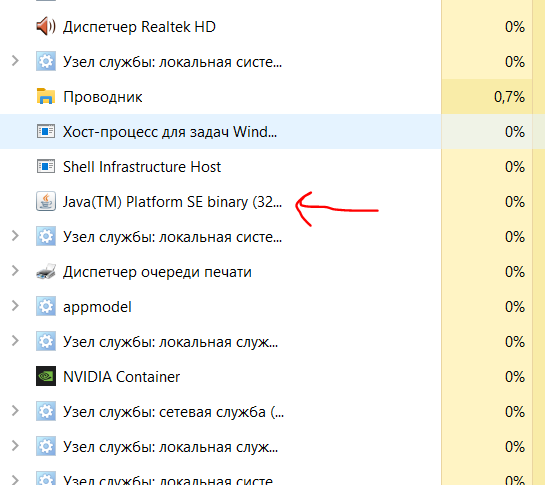
Task: Click the 0% CPU value of appmodel
Action: (515, 307)
